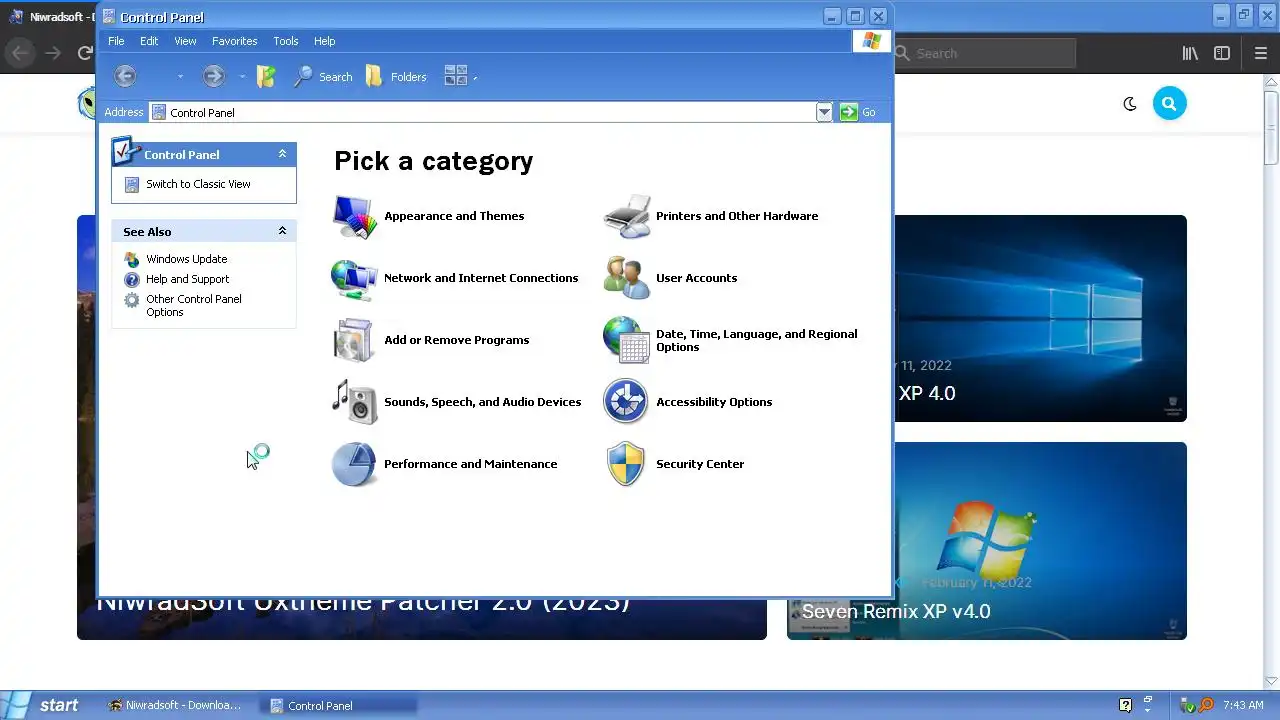1280x720 pixels.
Task: Click the Security Center text link
Action: pyautogui.click(x=700, y=465)
